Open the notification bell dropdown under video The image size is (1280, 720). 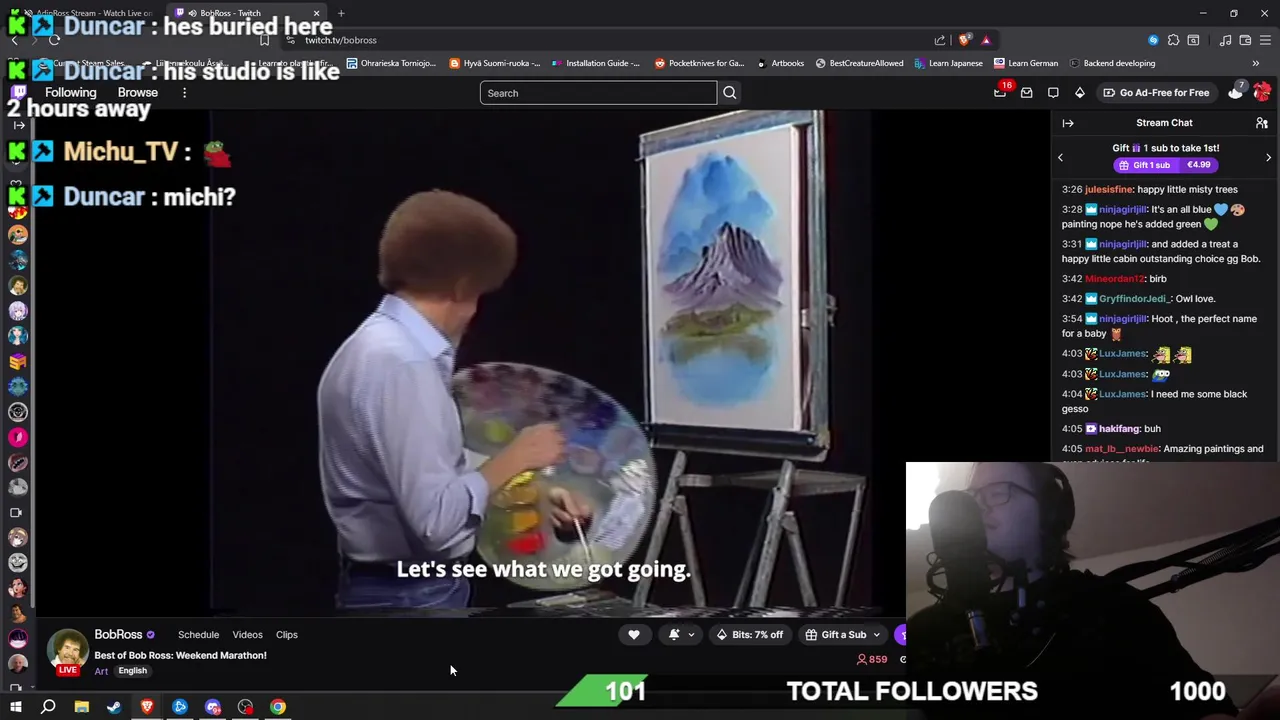(680, 634)
